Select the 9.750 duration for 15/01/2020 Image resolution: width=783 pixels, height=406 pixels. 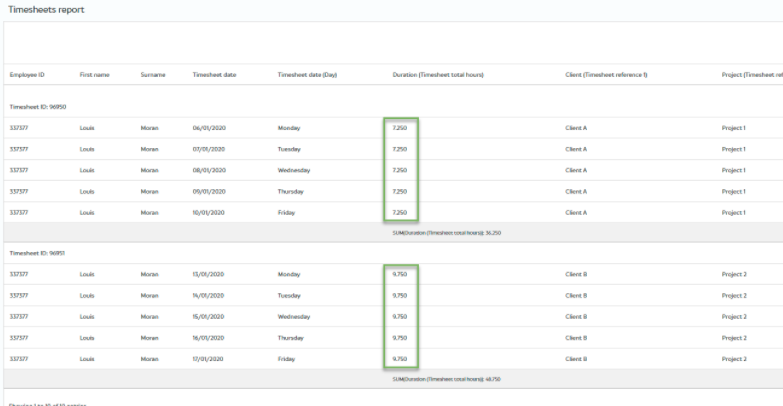coord(400,316)
